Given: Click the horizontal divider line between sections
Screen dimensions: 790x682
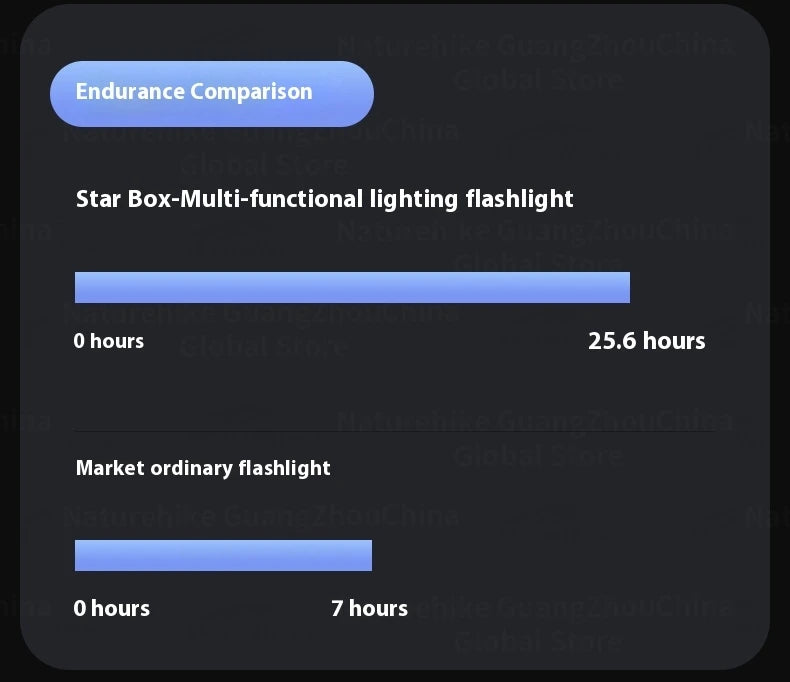Looking at the screenshot, I should click(395, 431).
